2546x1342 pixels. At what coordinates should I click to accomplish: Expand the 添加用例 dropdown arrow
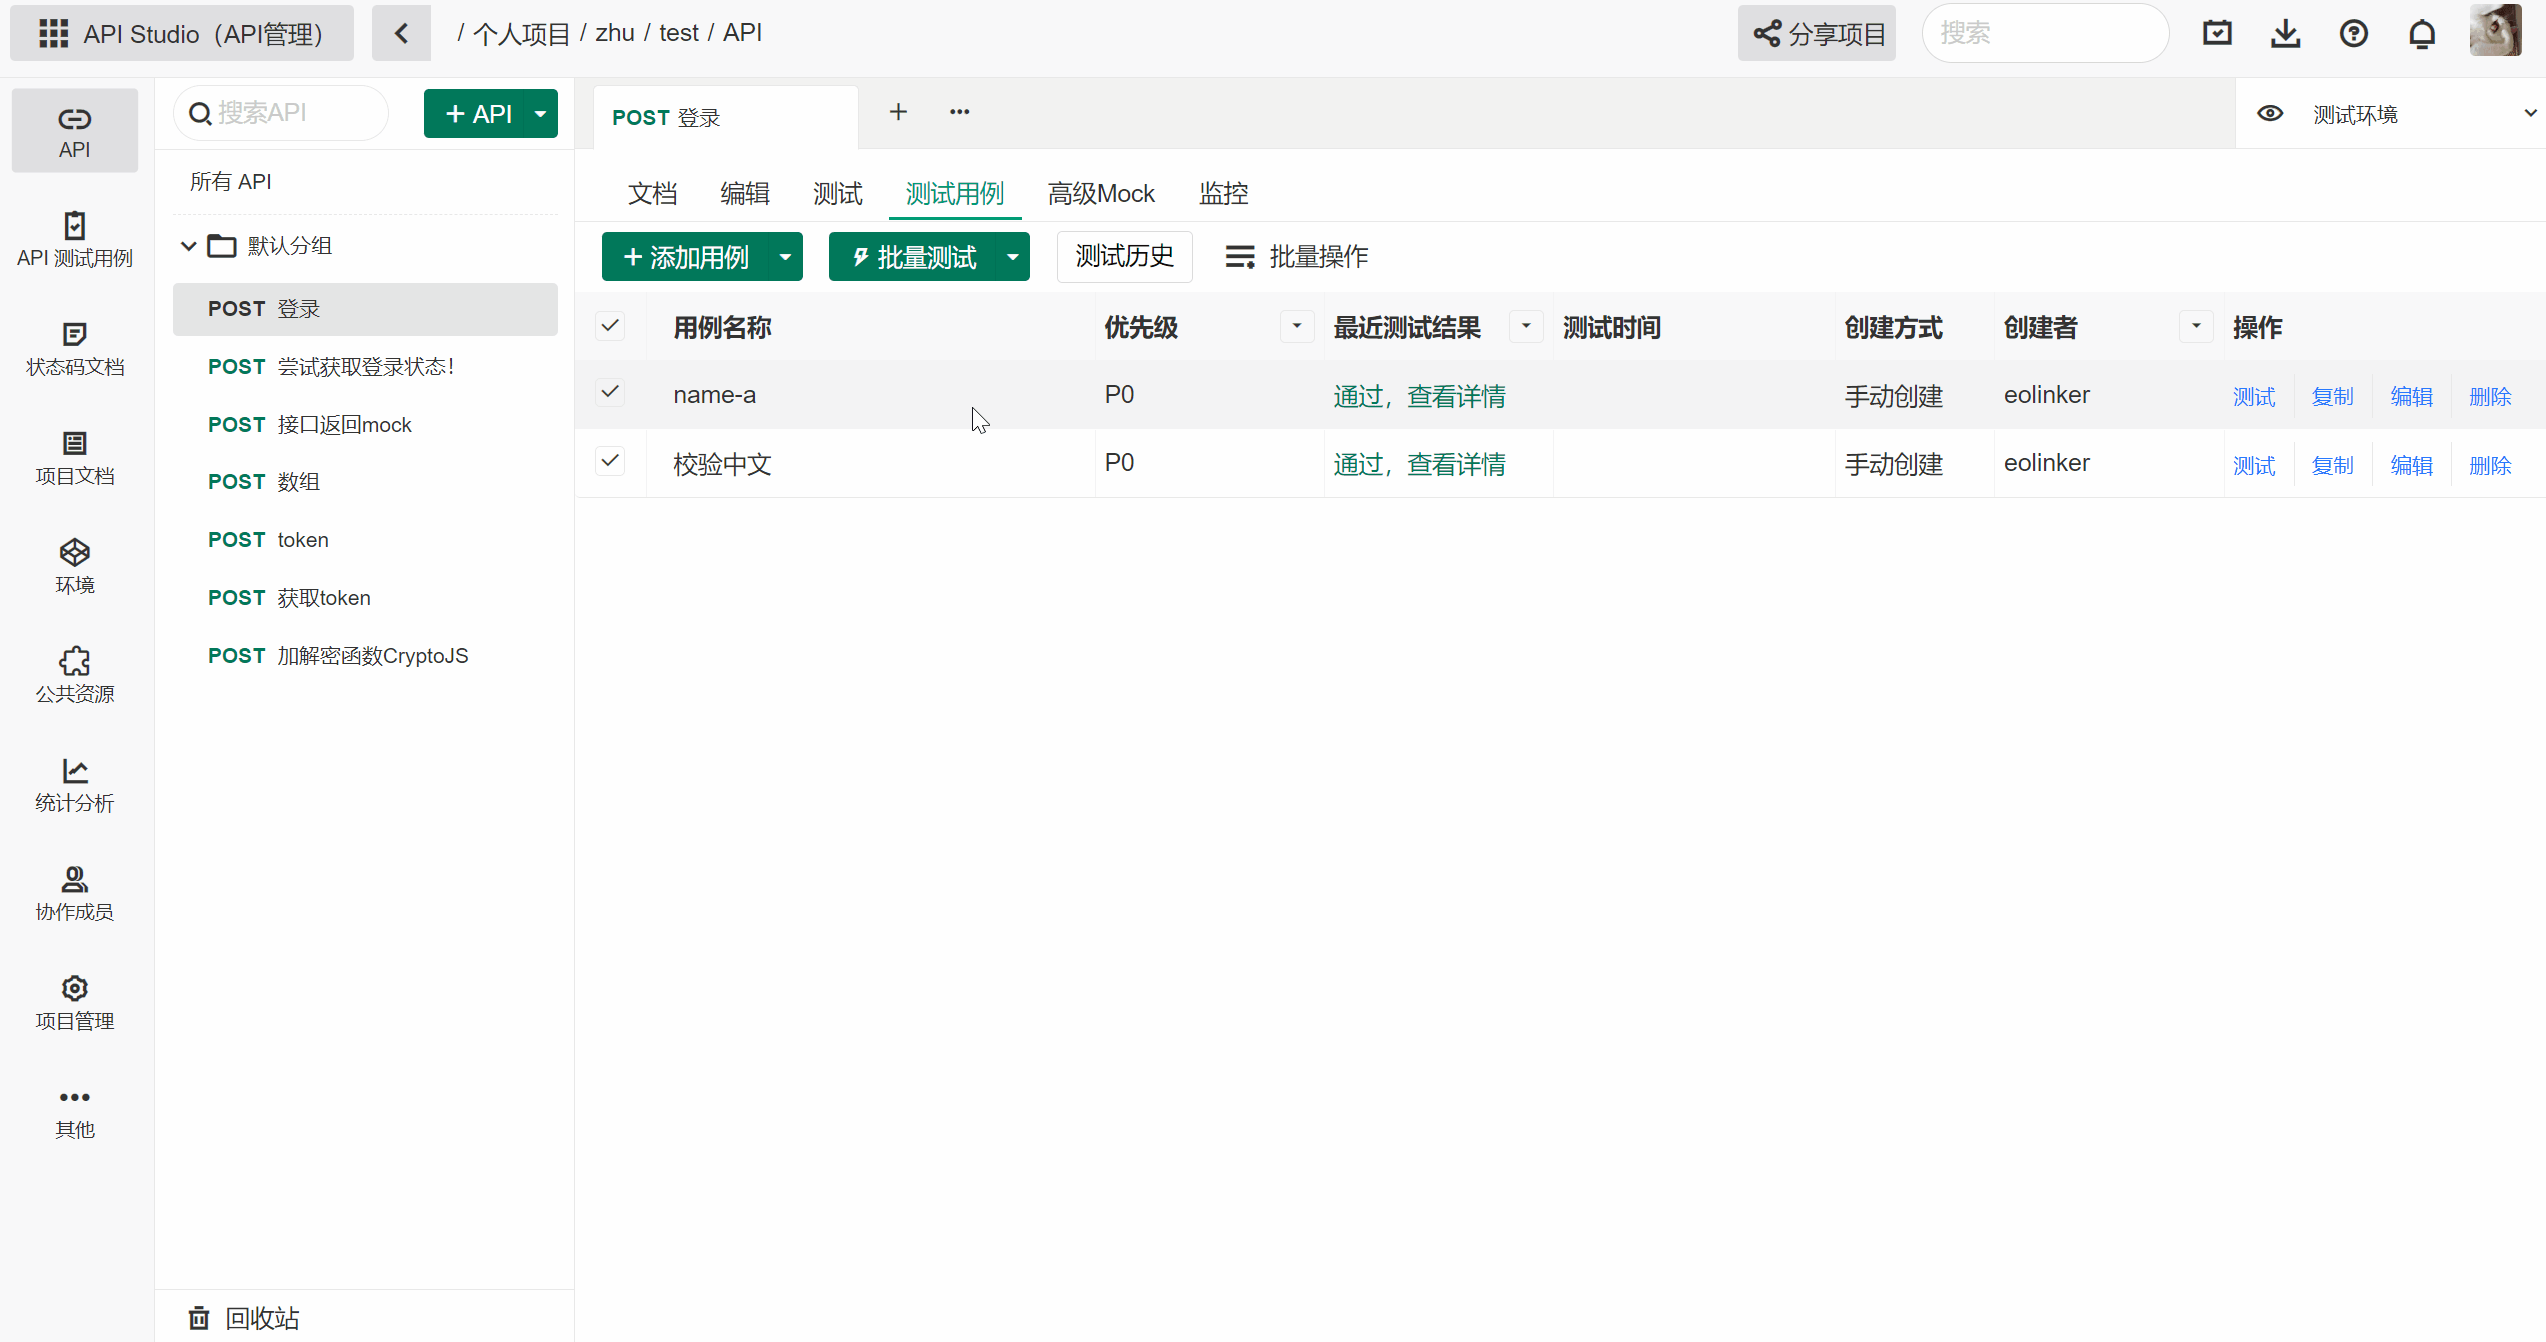click(x=786, y=257)
